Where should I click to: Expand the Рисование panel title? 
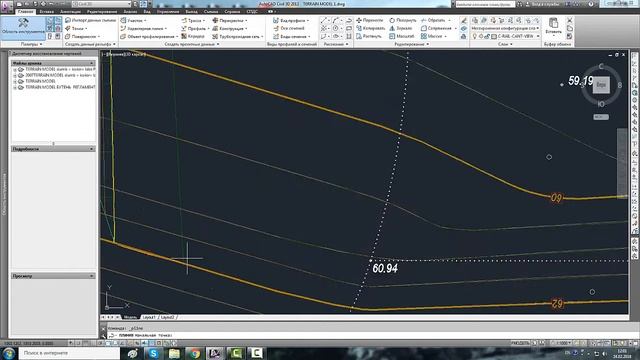pyautogui.click(x=336, y=44)
